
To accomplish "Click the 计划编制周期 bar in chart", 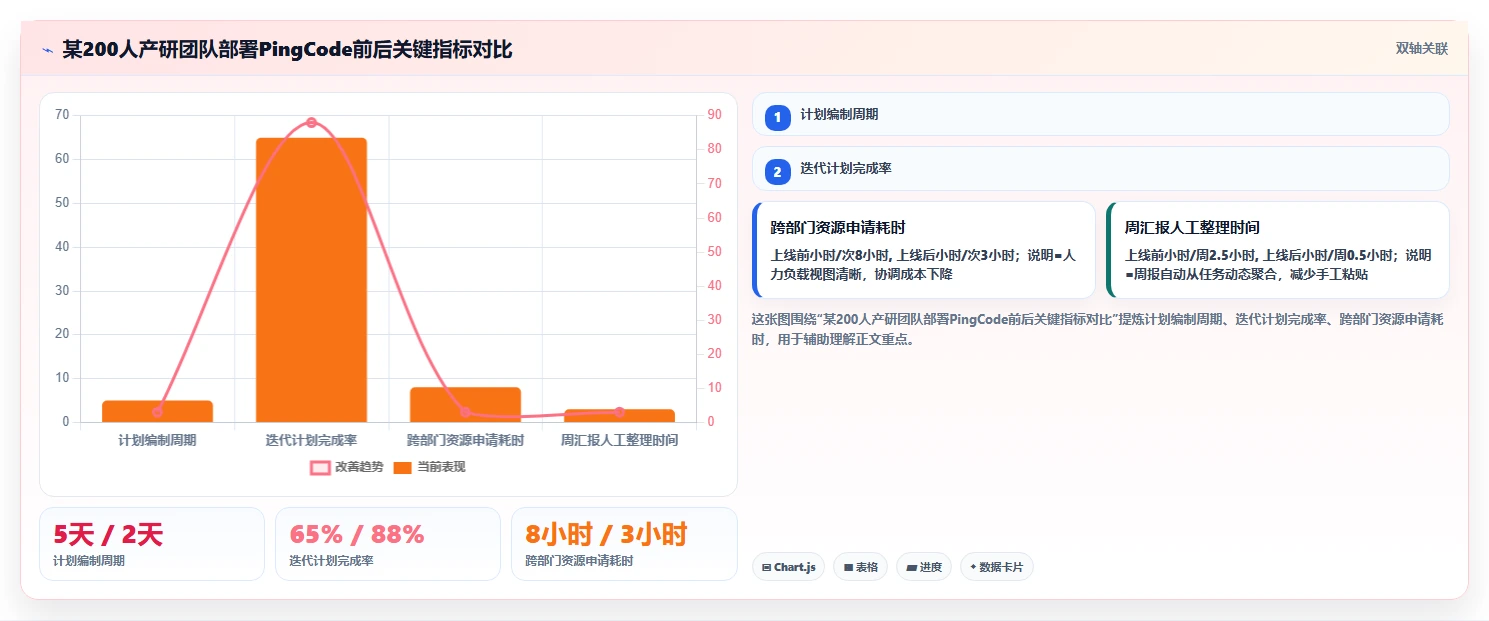I will [x=157, y=411].
